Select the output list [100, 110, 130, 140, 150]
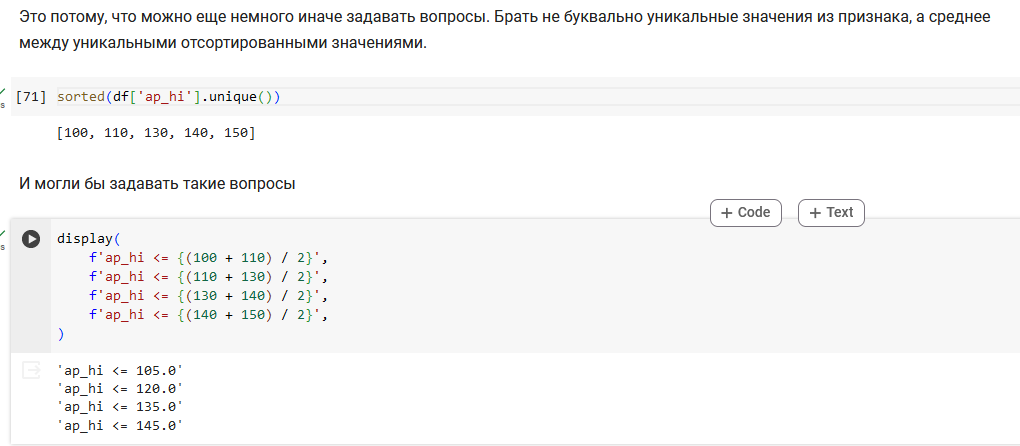The width and height of the screenshot is (1020, 446). click(156, 133)
